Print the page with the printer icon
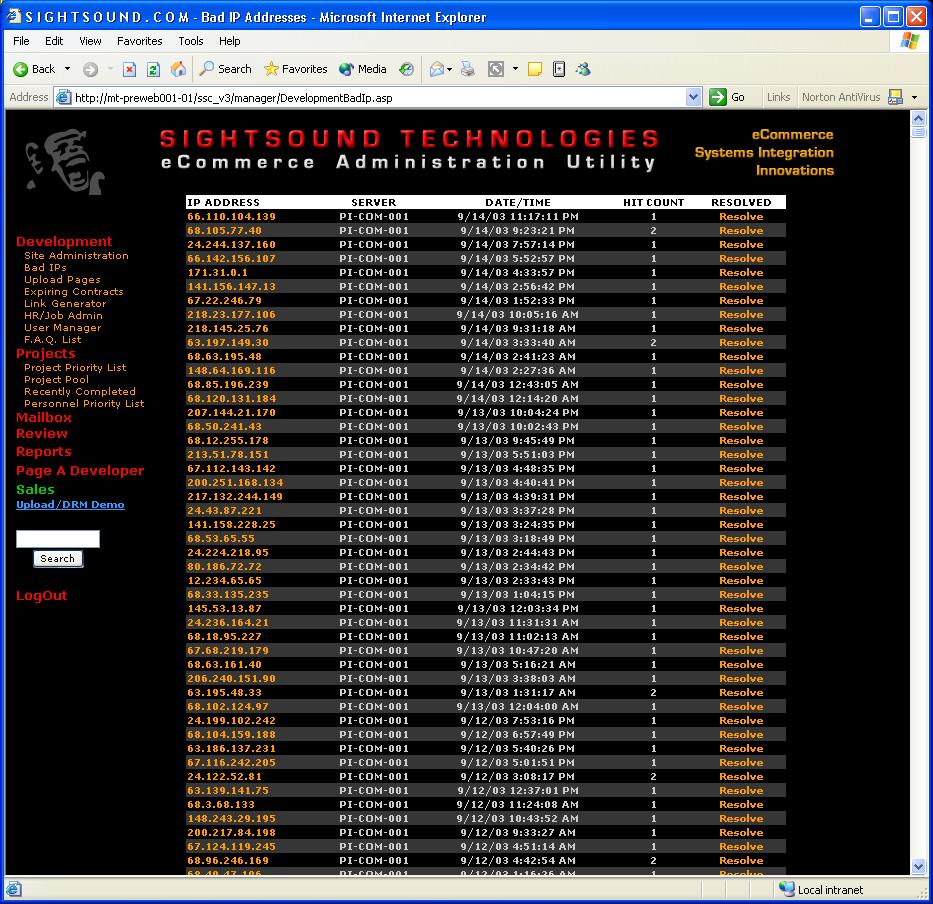The width and height of the screenshot is (933, 904). (x=468, y=70)
